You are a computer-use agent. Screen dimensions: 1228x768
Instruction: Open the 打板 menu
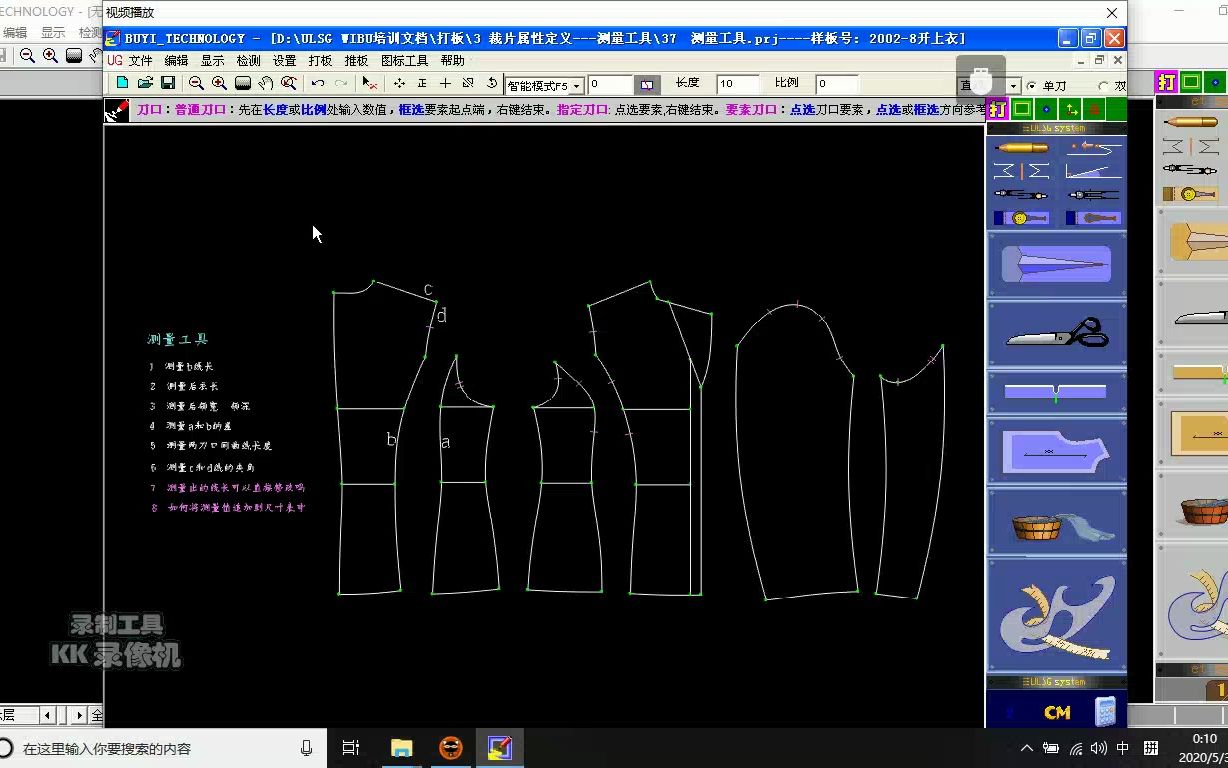click(x=320, y=60)
